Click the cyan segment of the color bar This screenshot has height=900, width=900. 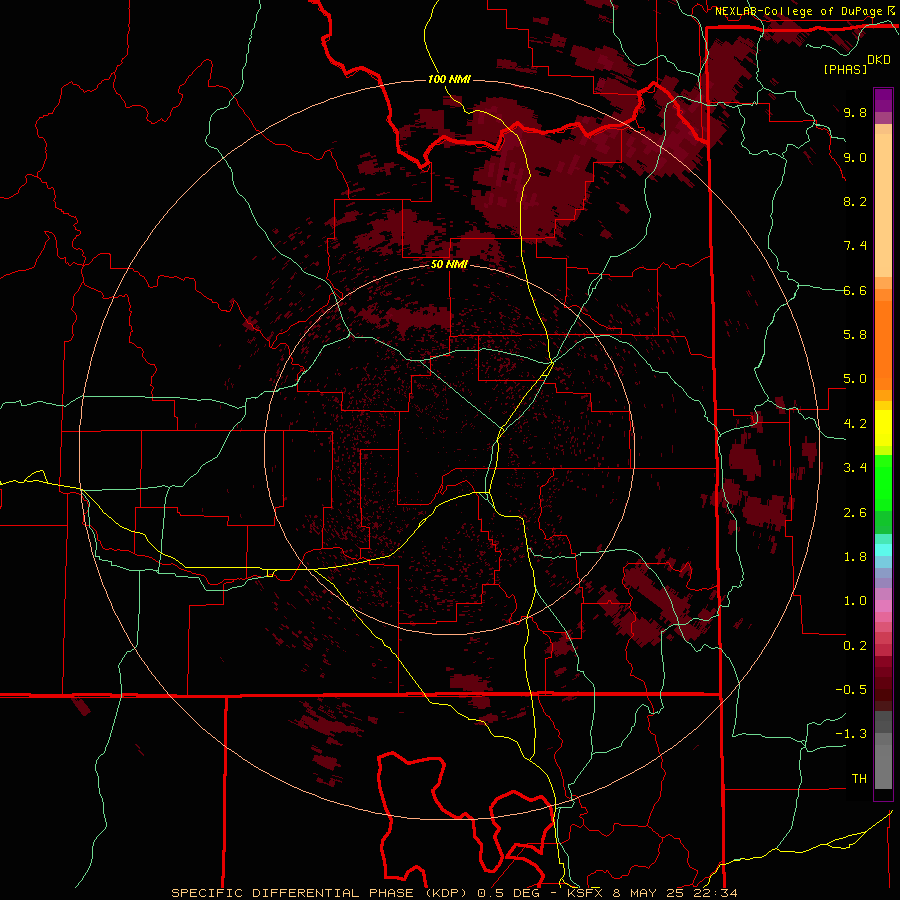[883, 550]
